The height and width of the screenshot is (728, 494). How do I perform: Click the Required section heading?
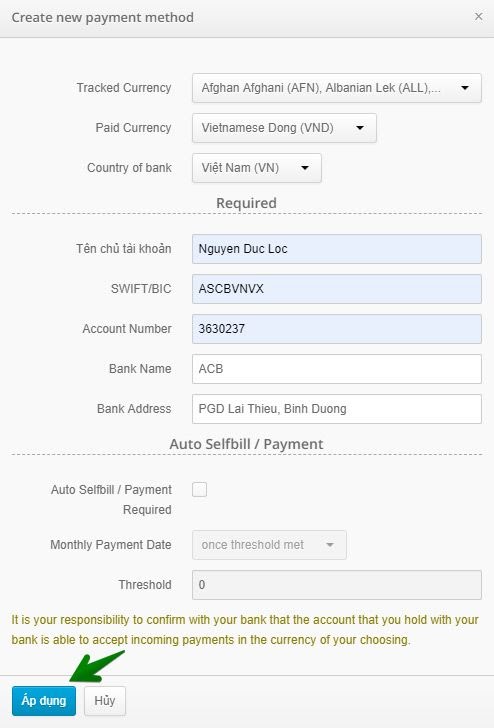point(247,203)
